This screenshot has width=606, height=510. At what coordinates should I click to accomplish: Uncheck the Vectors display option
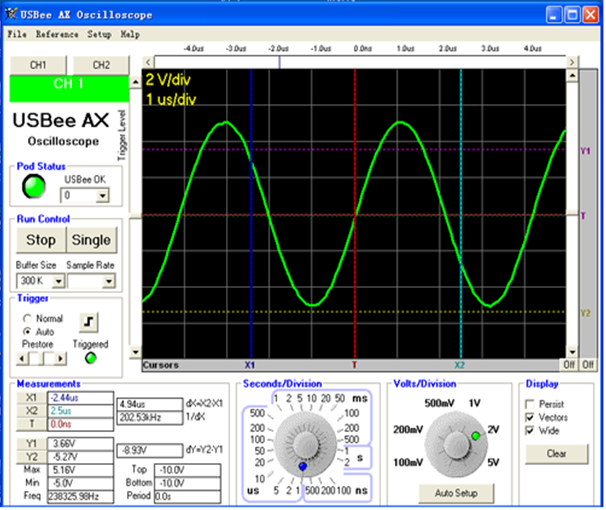click(x=530, y=417)
